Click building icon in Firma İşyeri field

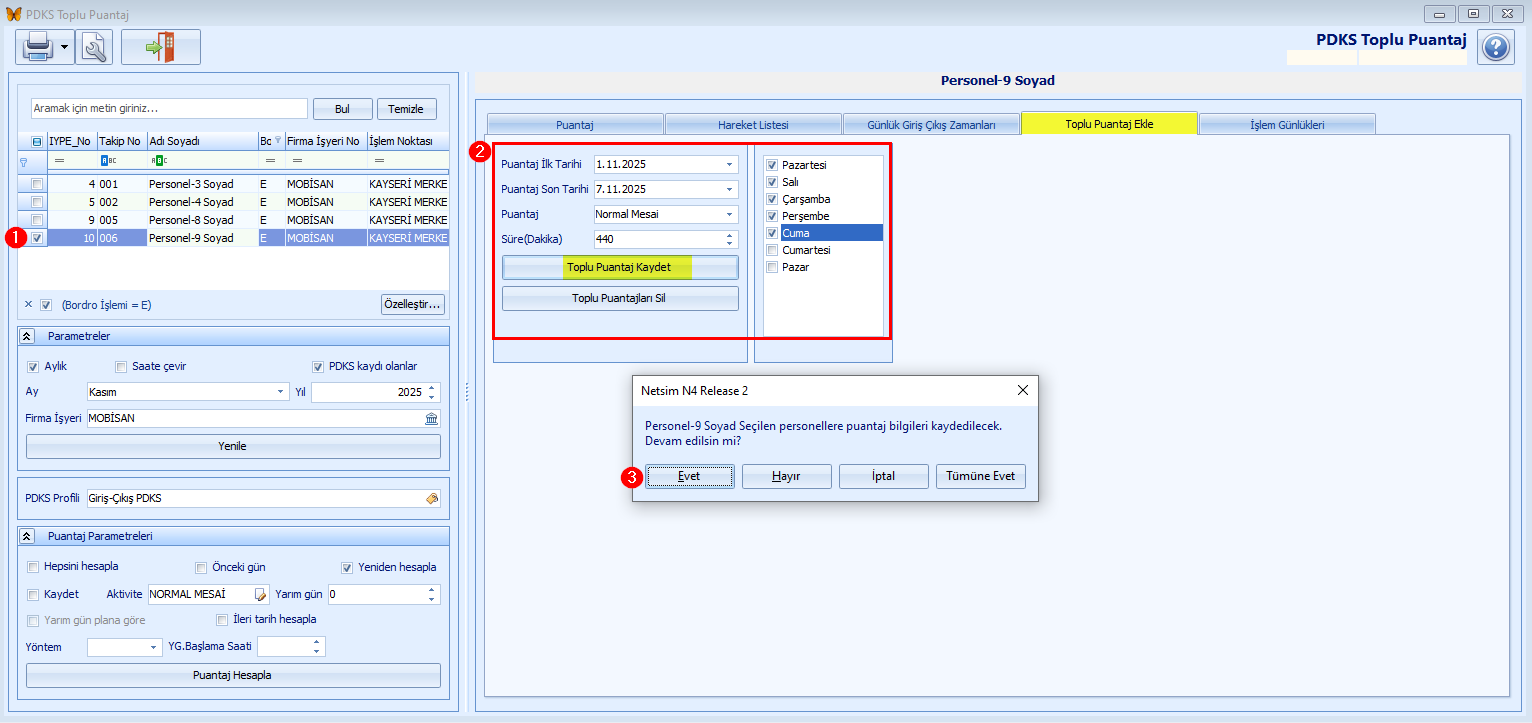(x=432, y=419)
